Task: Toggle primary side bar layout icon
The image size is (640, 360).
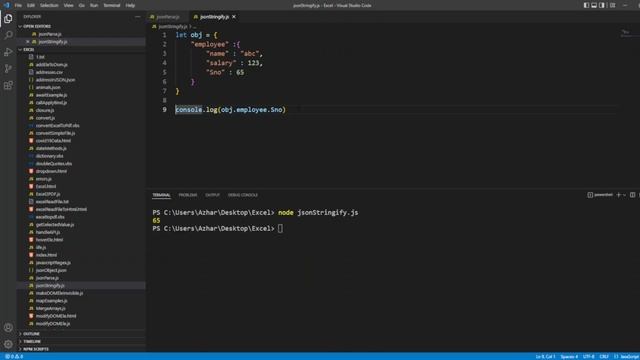Action: [586, 5]
